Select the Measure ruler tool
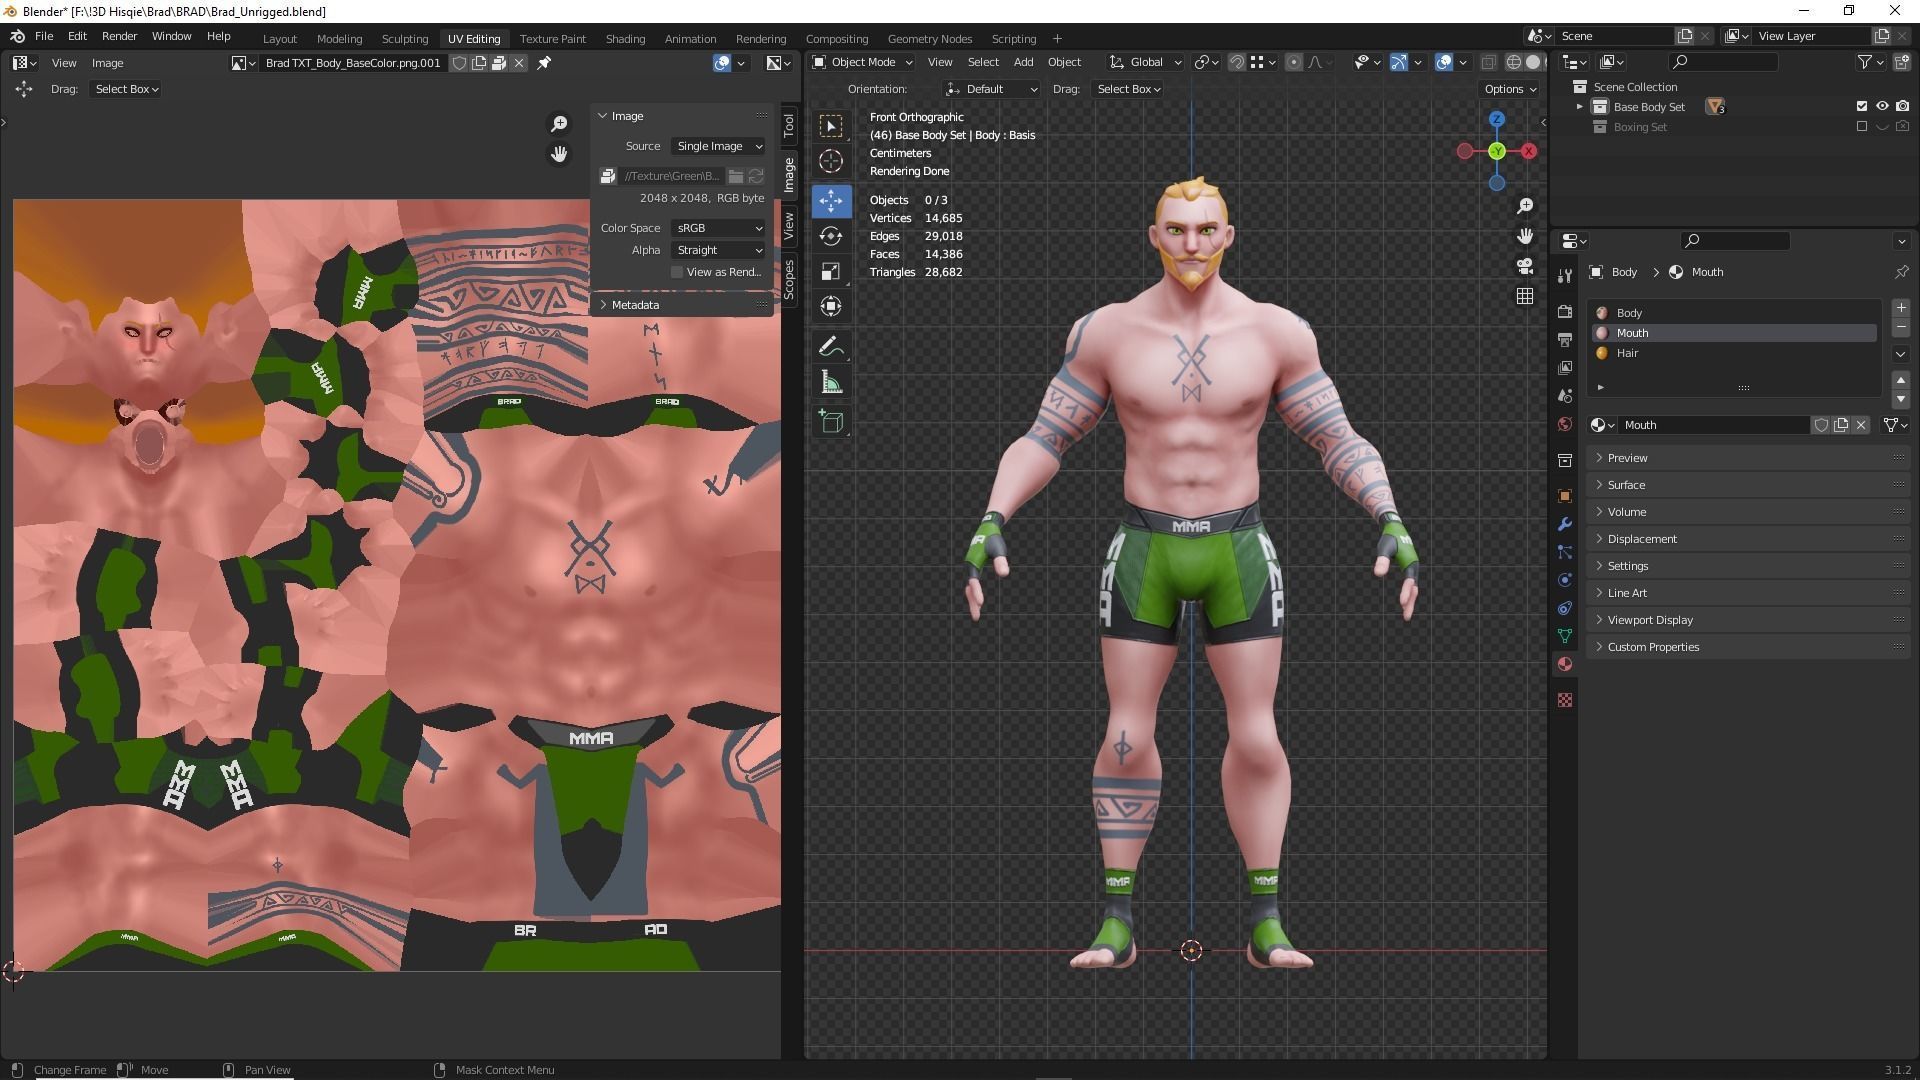The width and height of the screenshot is (1920, 1080). (831, 383)
